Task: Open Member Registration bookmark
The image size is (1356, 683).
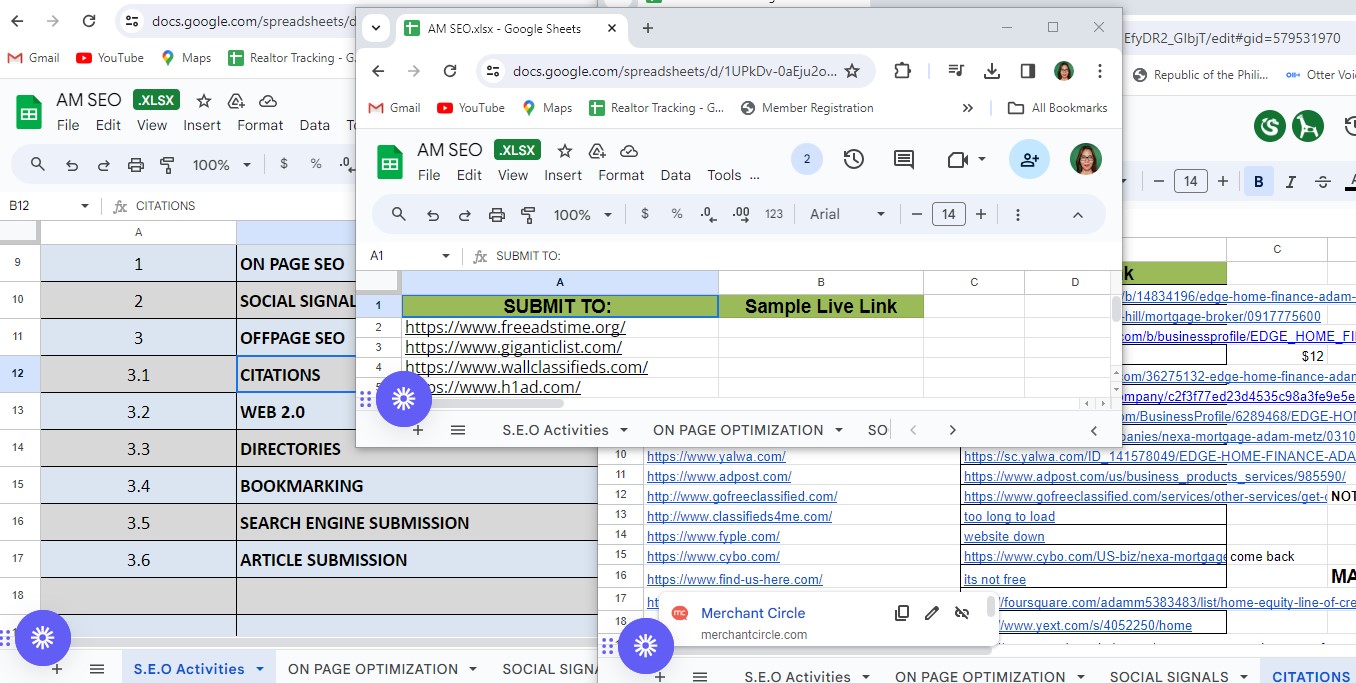Action: pyautogui.click(x=806, y=108)
